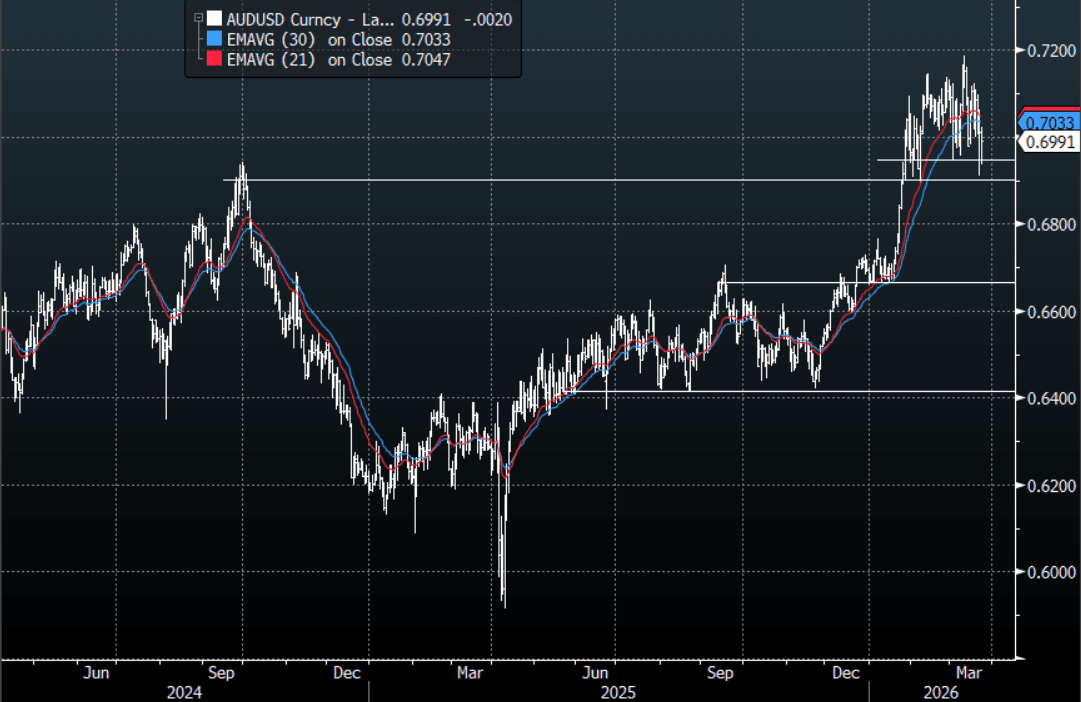The height and width of the screenshot is (702, 1081).
Task: Collapse the legend tree with the minus box
Action: click(198, 19)
